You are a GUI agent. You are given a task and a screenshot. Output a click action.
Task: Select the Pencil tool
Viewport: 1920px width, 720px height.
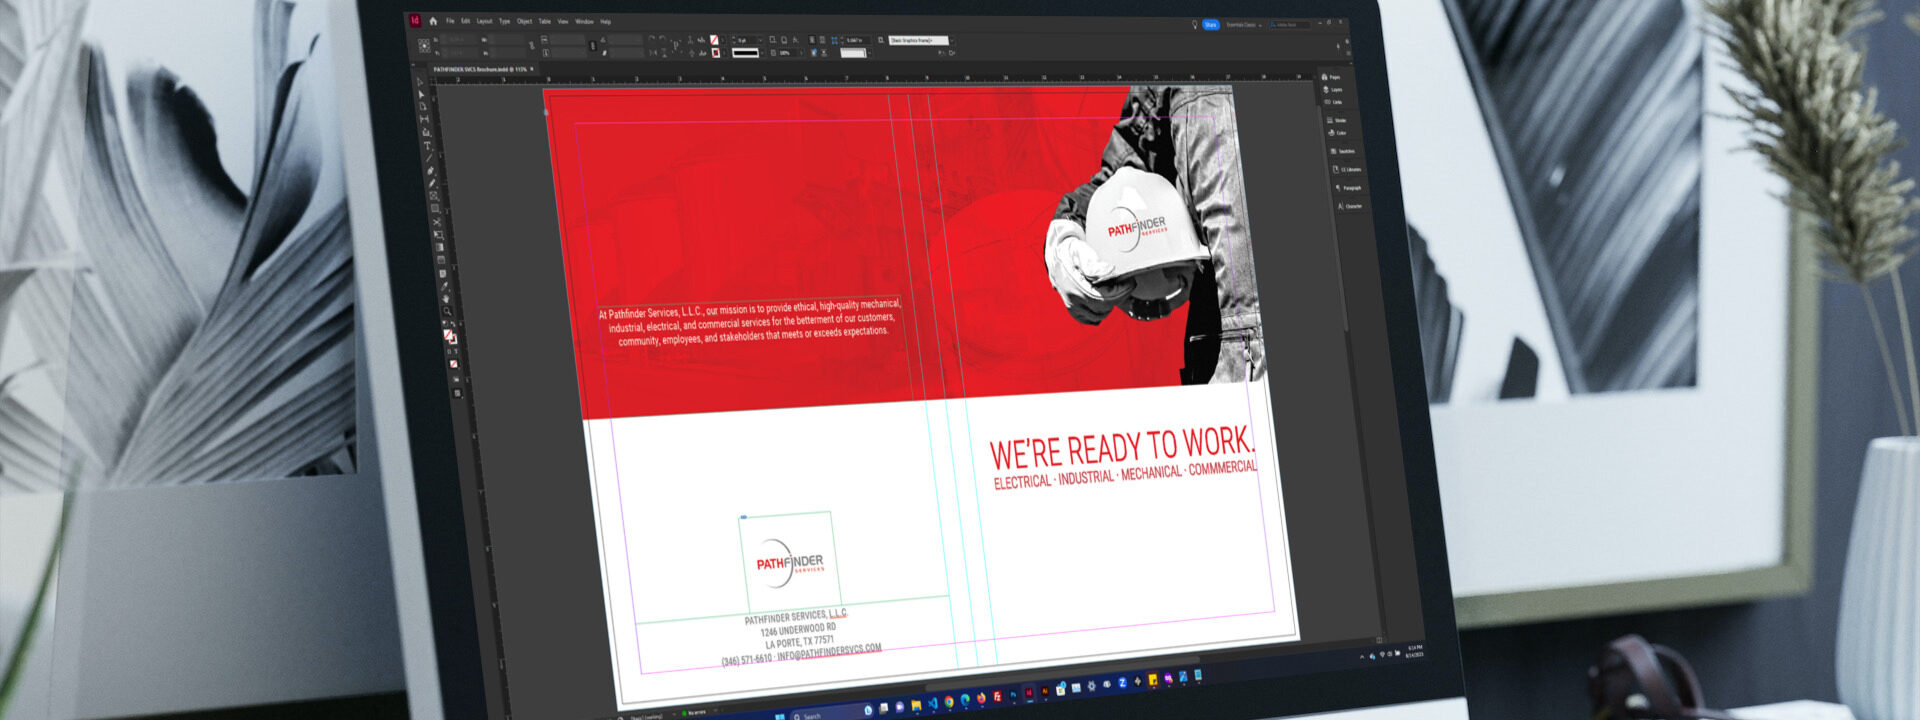coord(432,183)
